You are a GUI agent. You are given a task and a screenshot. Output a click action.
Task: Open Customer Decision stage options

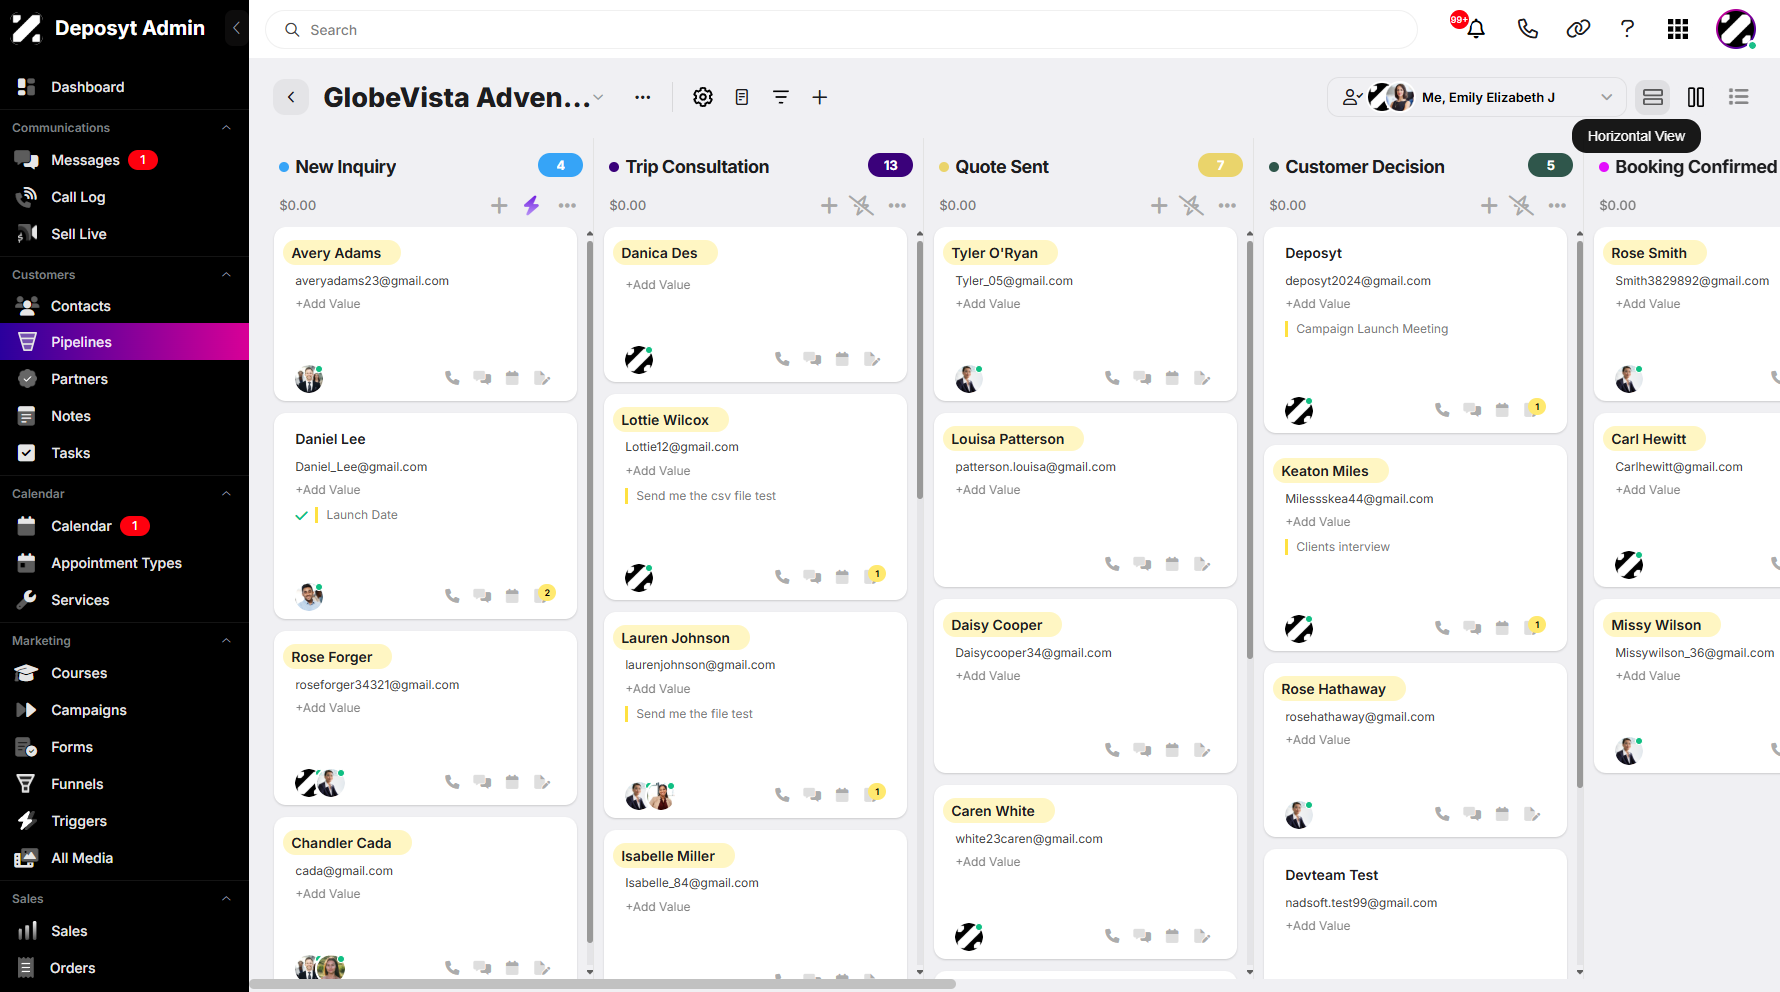coord(1557,205)
